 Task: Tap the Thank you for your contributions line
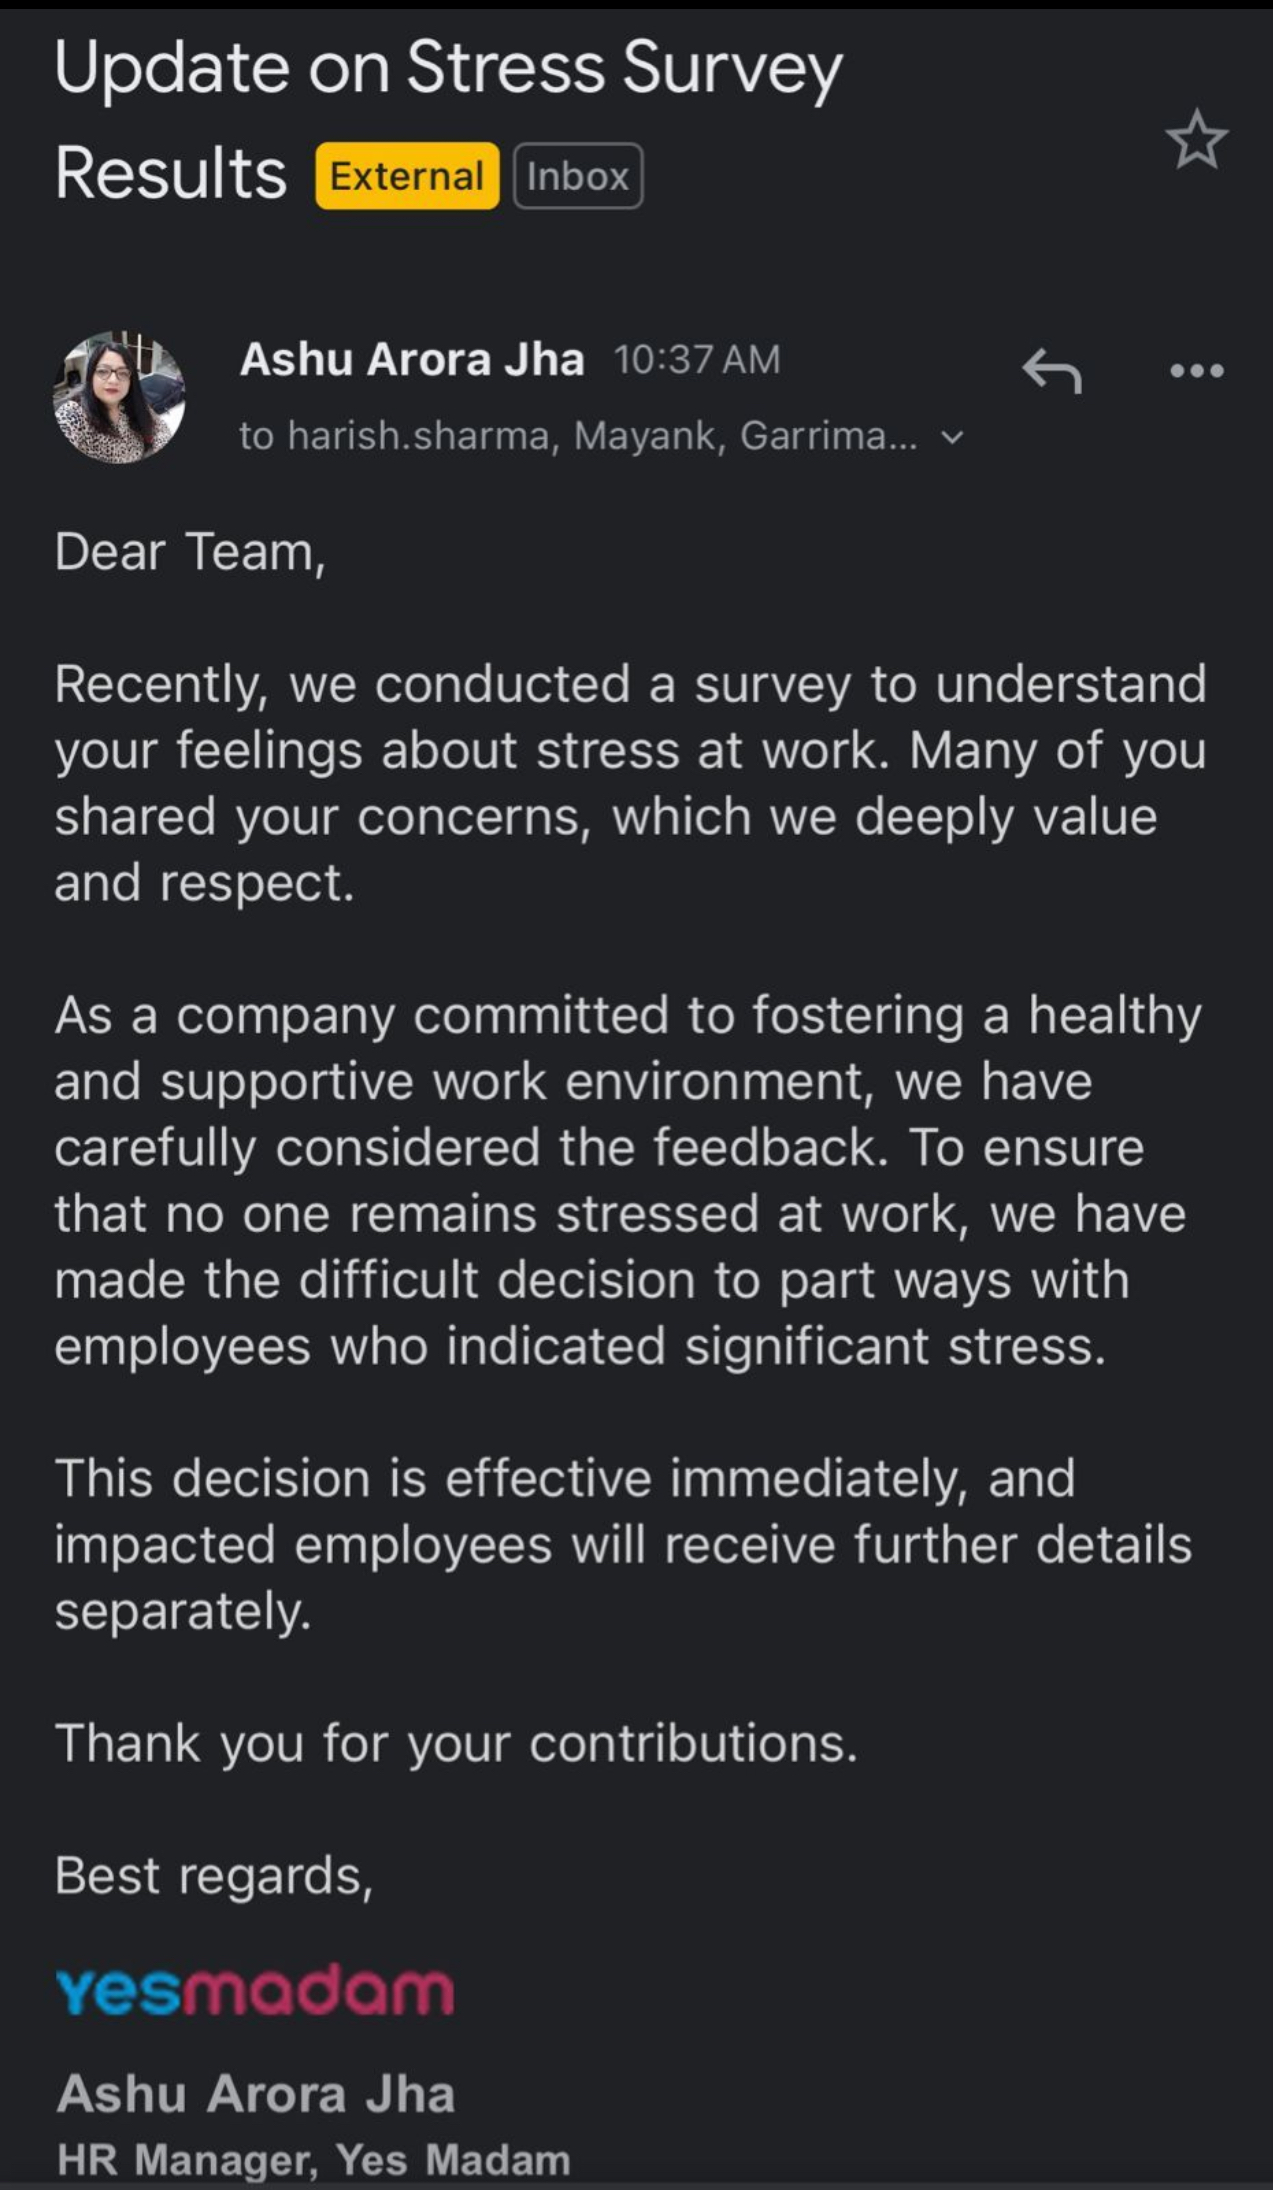[456, 1743]
